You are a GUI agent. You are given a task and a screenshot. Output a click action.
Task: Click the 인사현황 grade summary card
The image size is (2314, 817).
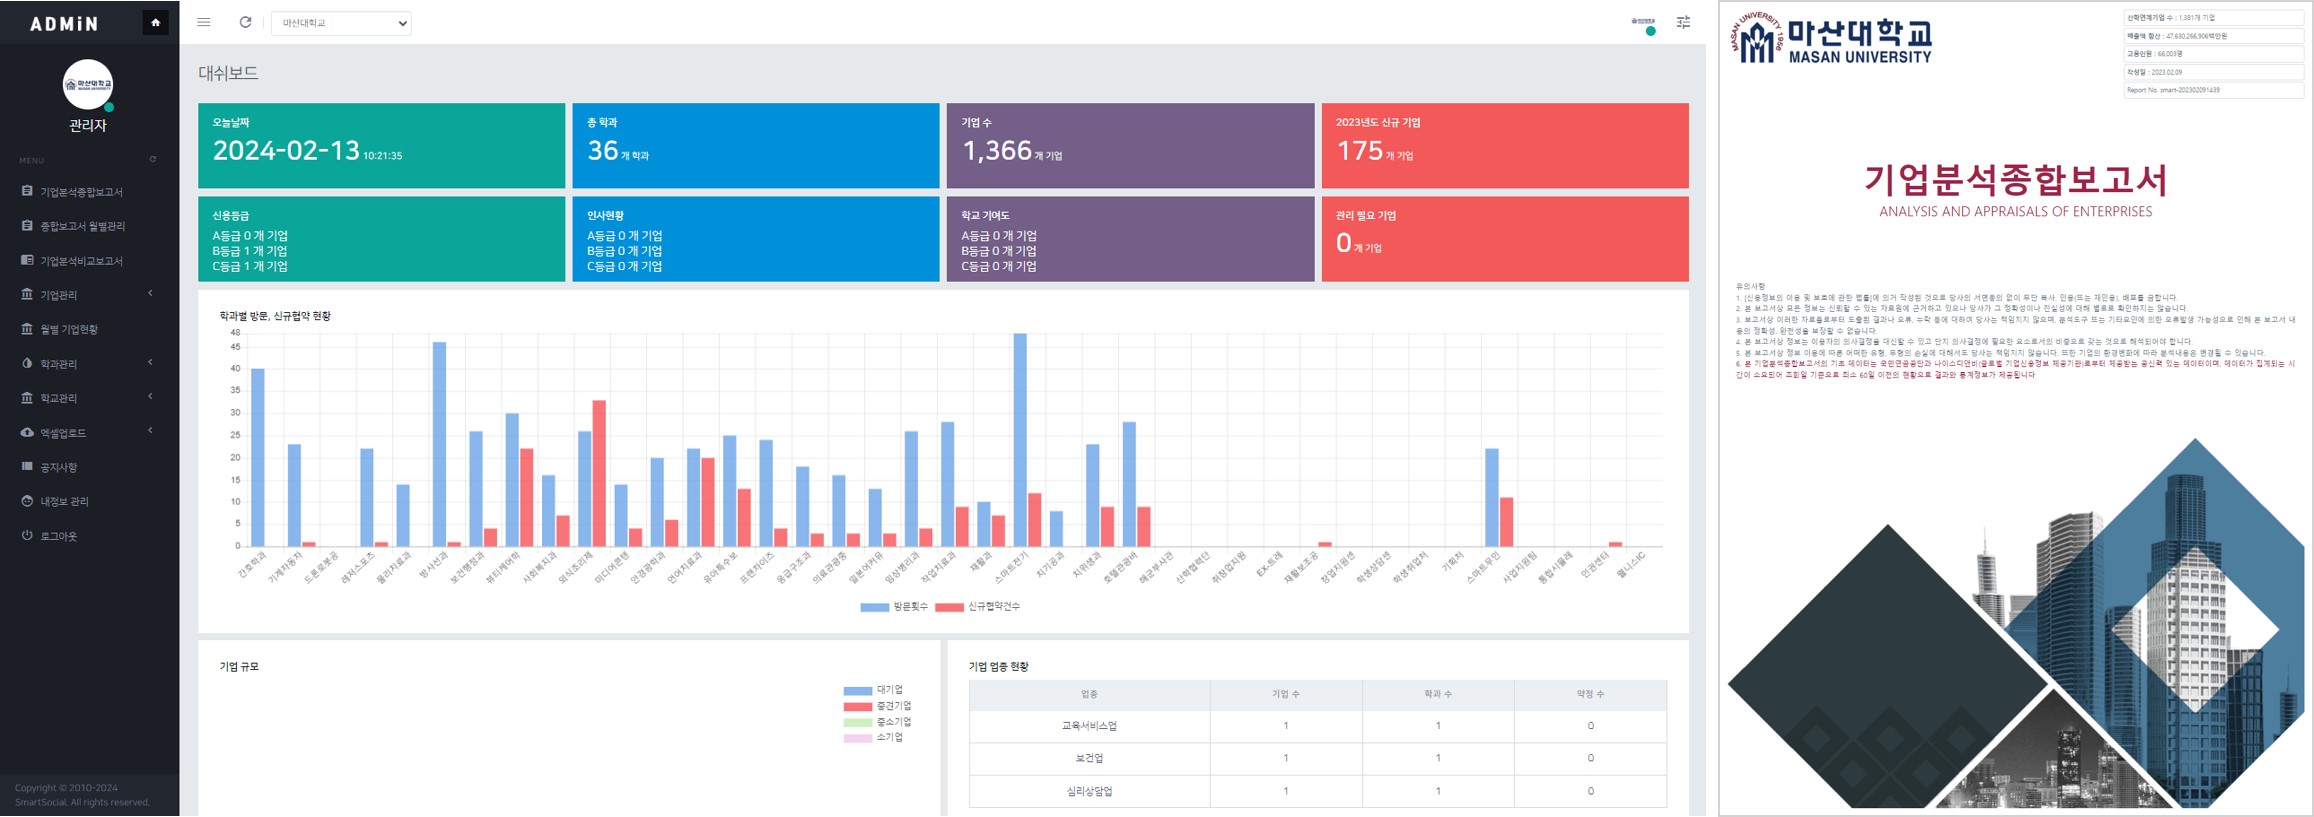point(756,239)
